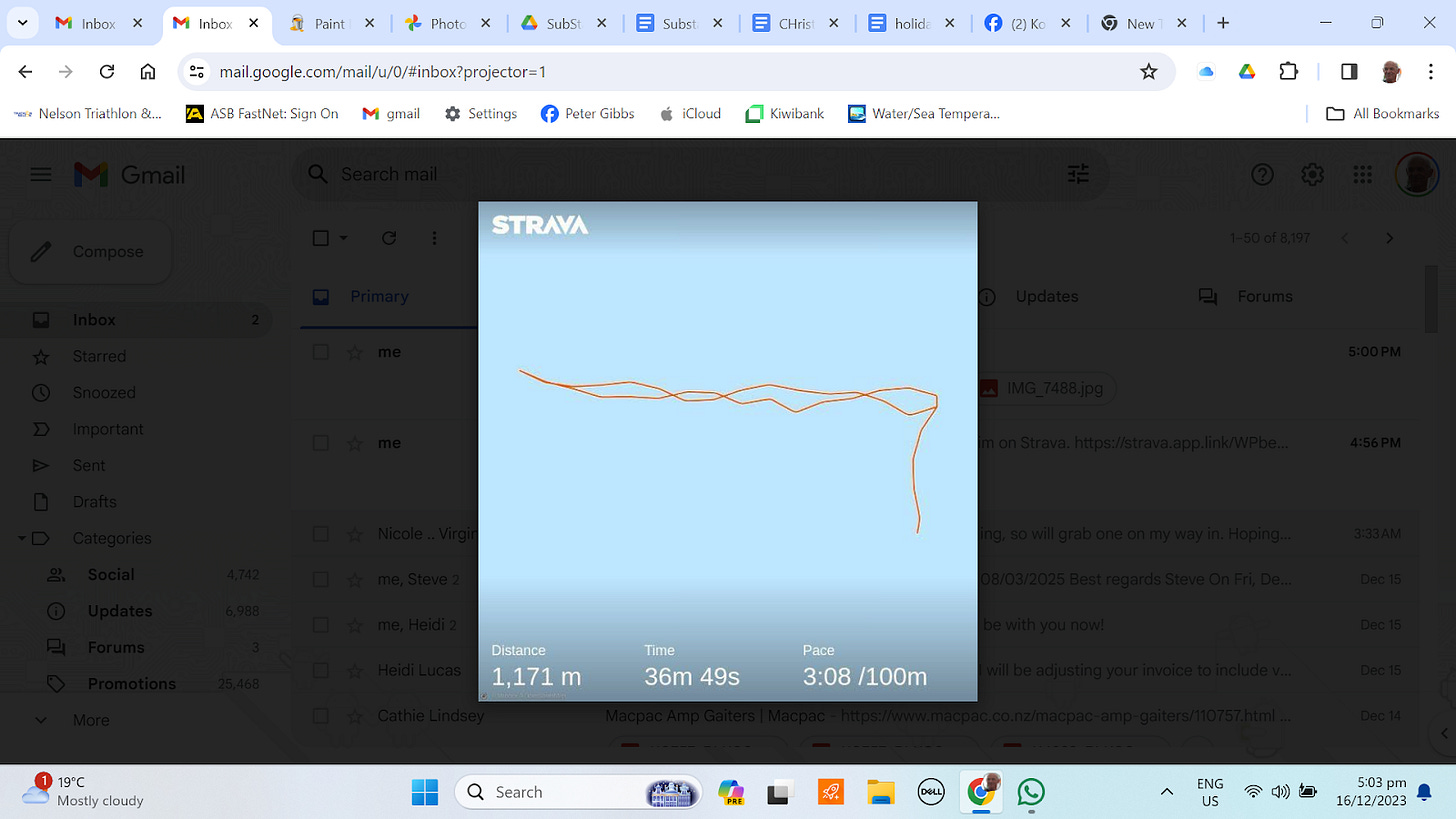Screen dimensions: 1456x819
Task: Open Chrome tab search dropdown
Action: 22,23
